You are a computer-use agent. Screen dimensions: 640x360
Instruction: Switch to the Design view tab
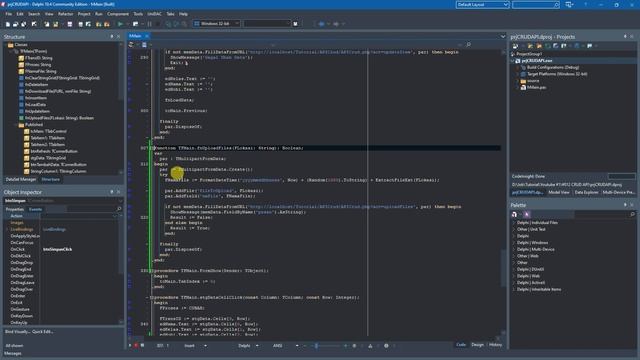[x=477, y=345]
